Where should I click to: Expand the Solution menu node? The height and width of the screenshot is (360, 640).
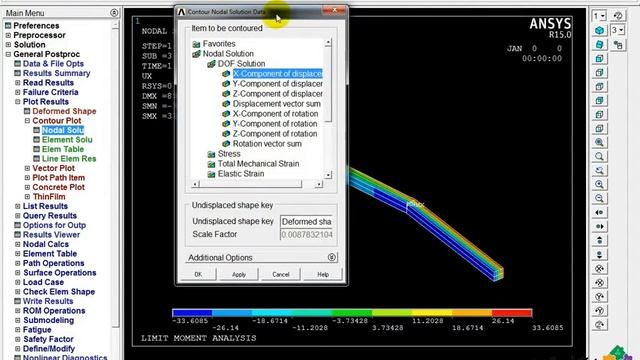(x=8, y=44)
